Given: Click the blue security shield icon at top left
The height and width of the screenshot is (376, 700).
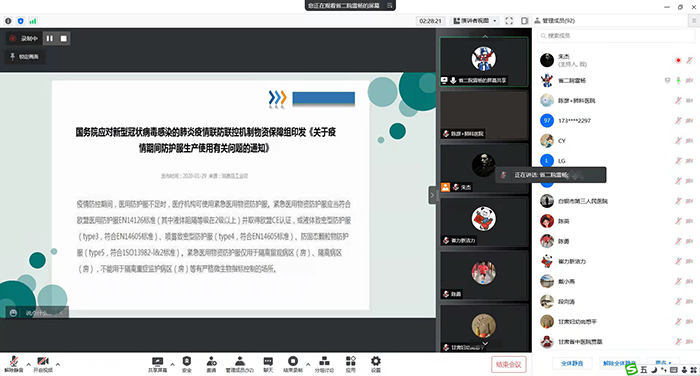Looking at the screenshot, I should click(21, 21).
